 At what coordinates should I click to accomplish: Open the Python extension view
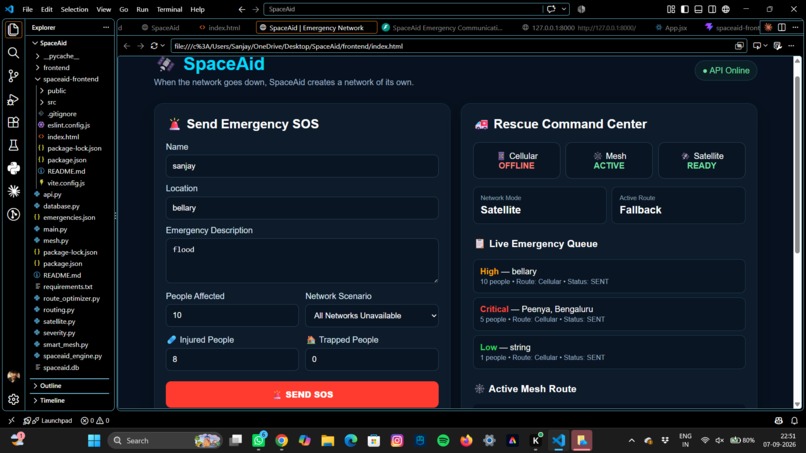pyautogui.click(x=13, y=168)
